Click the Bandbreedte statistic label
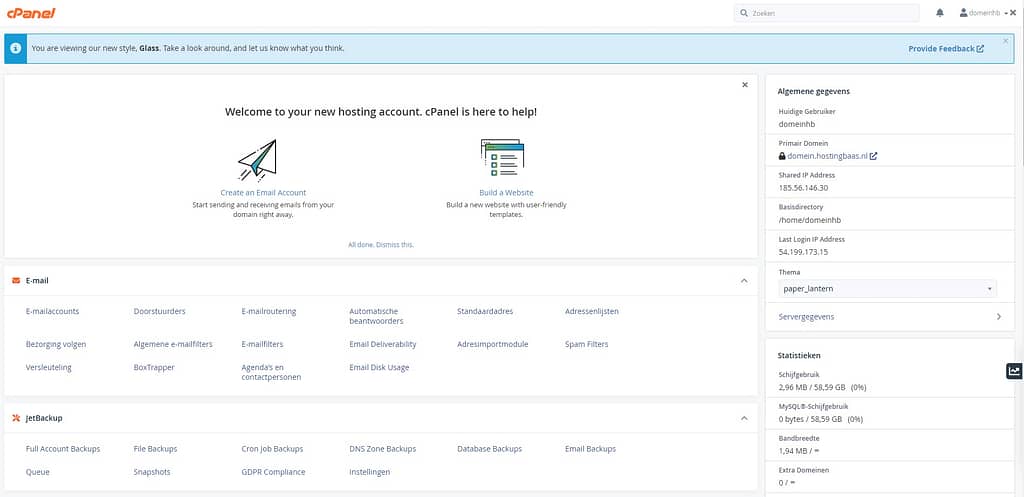 click(x=799, y=438)
